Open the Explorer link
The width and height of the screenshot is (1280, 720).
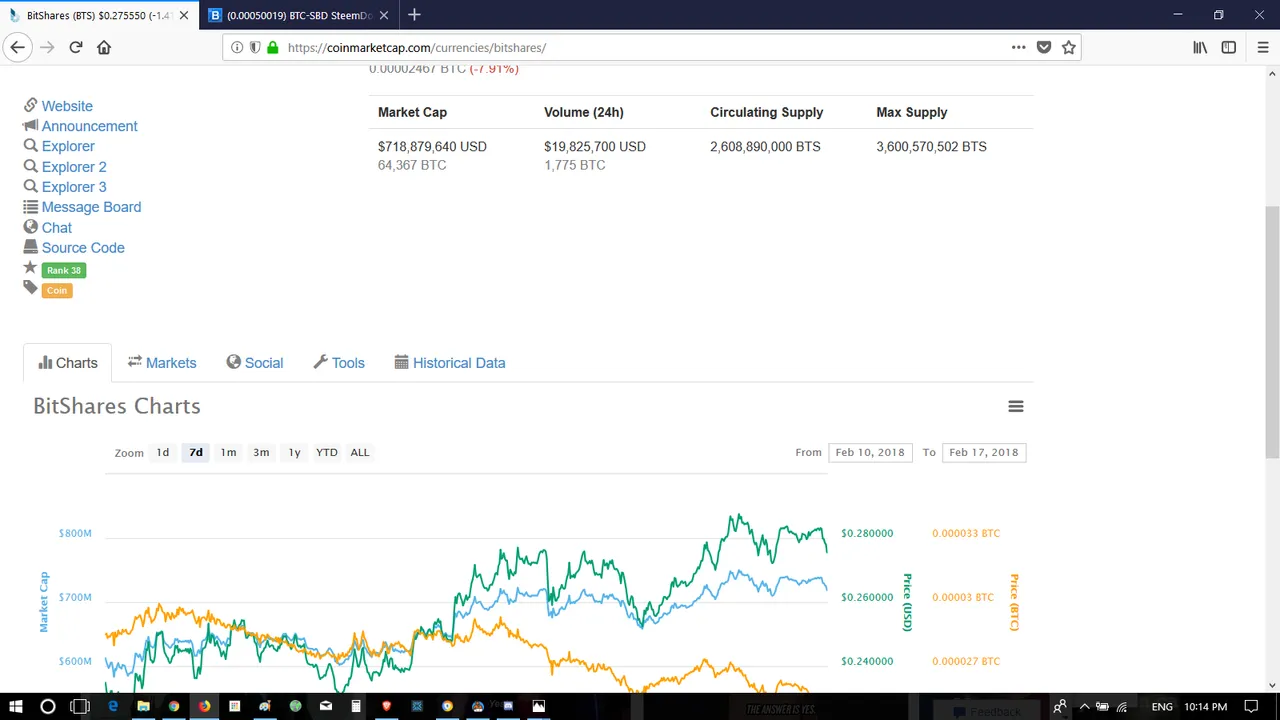click(68, 146)
